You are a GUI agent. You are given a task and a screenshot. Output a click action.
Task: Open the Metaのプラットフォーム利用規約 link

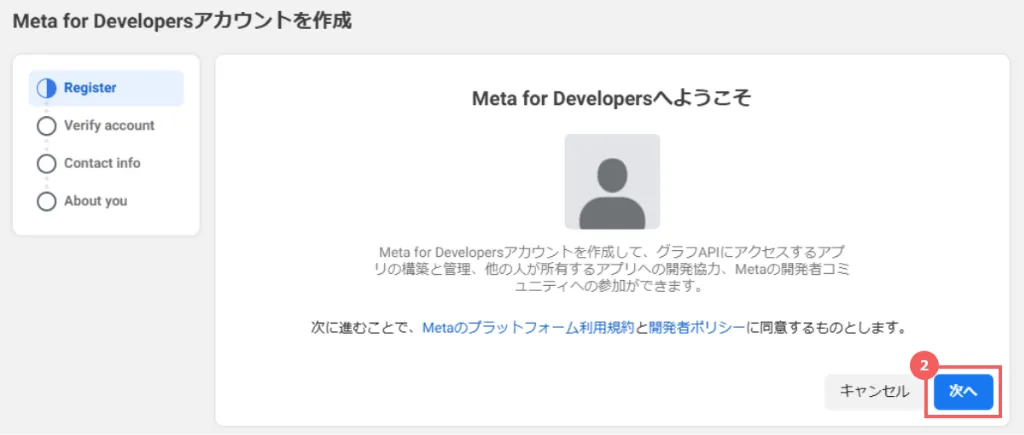(x=528, y=328)
